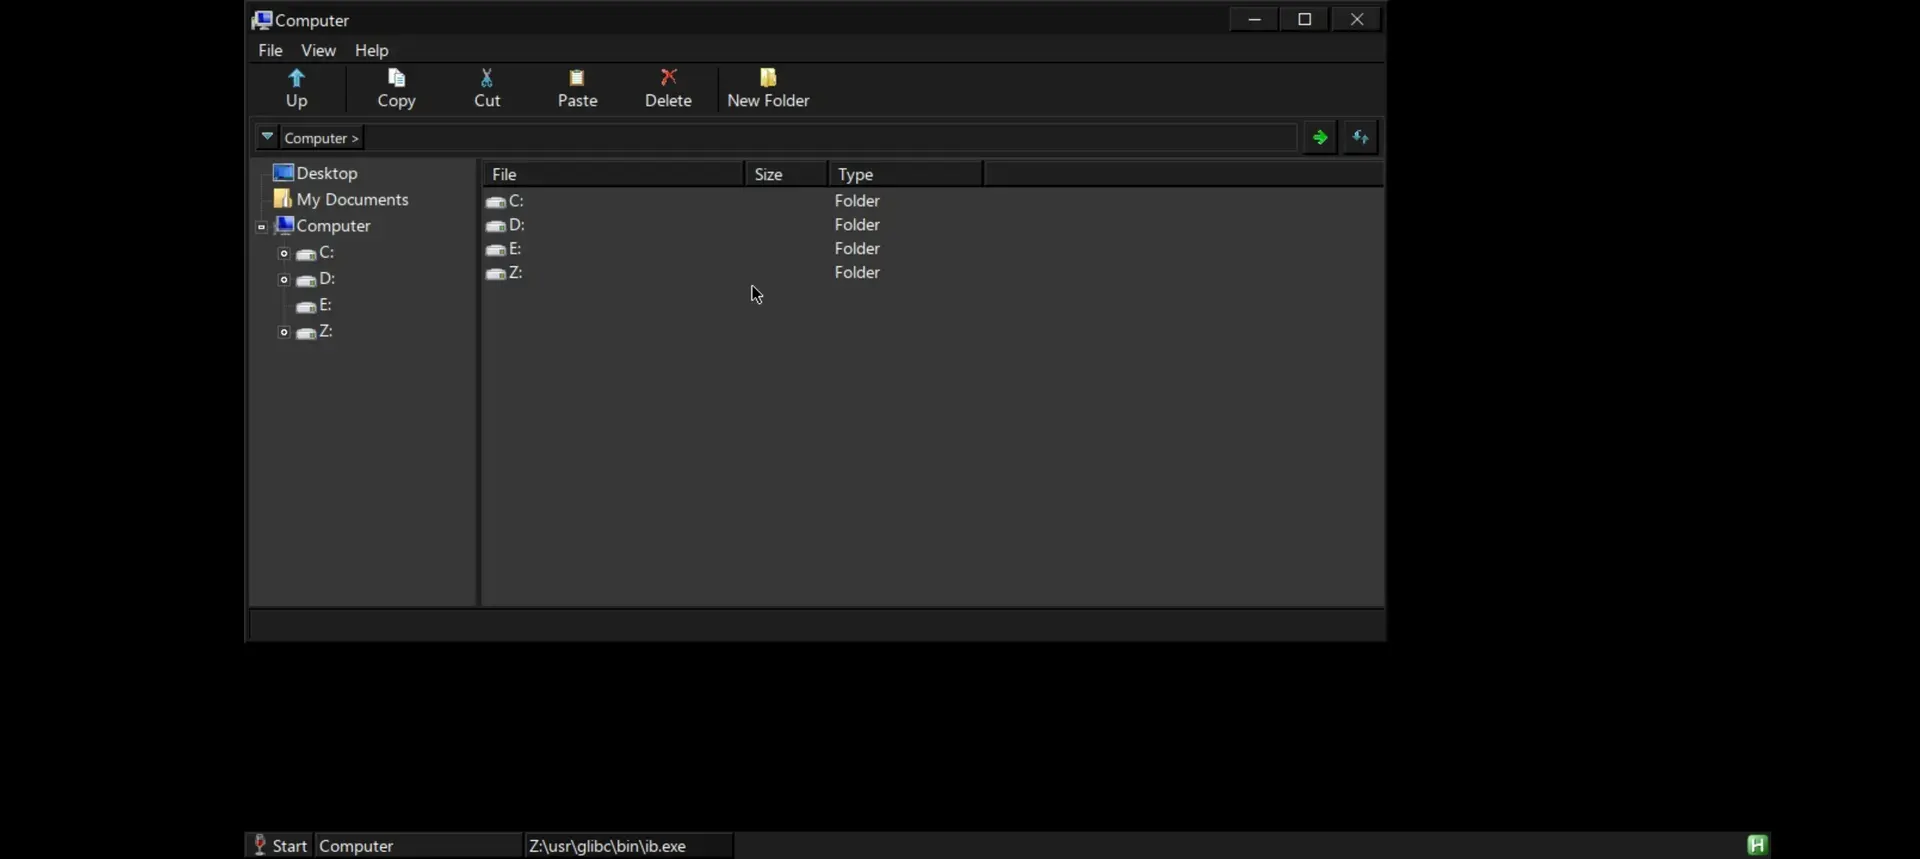Viewport: 1920px width, 859px height.
Task: Click the Delete red X icon
Action: 668,78
